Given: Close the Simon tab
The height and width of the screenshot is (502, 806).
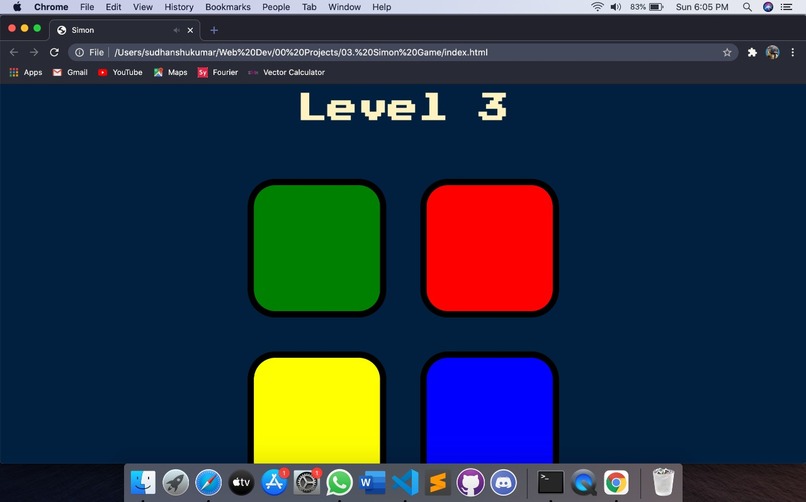Looking at the screenshot, I should click(190, 30).
